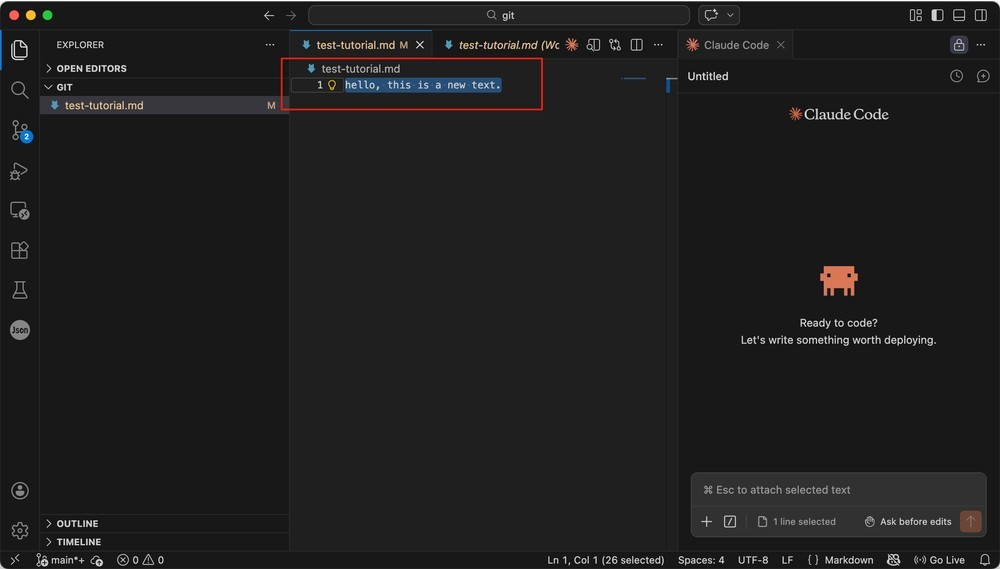Open the Json extension view
This screenshot has width=1000, height=569.
click(x=20, y=330)
